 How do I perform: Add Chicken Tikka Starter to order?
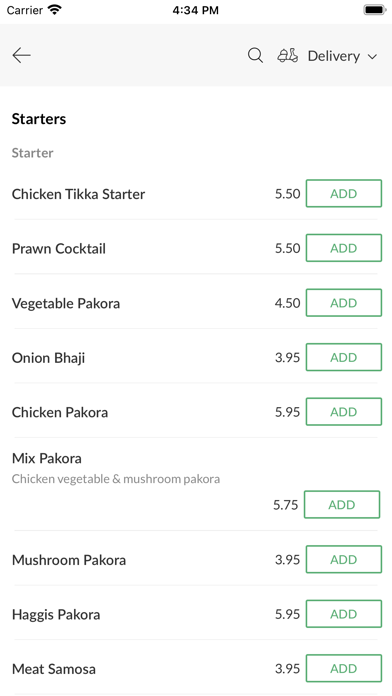pos(344,194)
